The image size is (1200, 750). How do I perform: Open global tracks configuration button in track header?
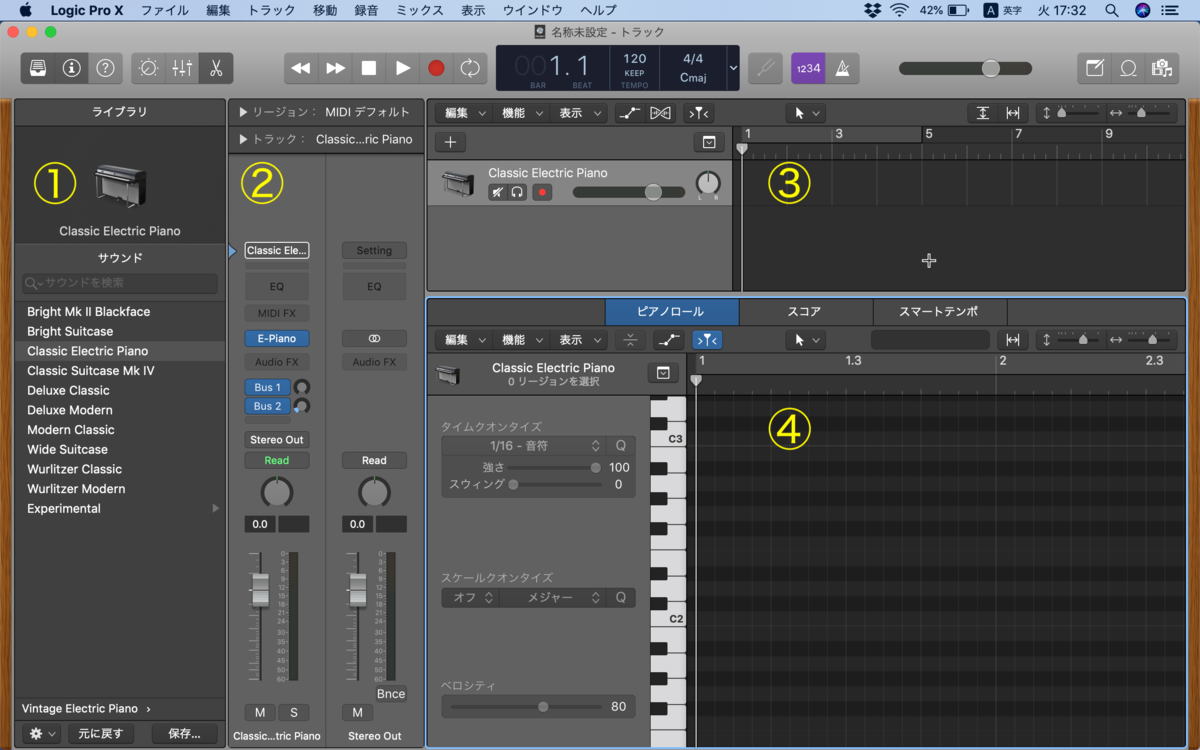[708, 142]
